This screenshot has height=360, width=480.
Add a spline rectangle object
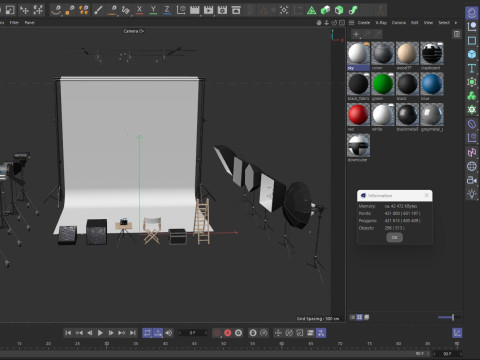click(472, 40)
